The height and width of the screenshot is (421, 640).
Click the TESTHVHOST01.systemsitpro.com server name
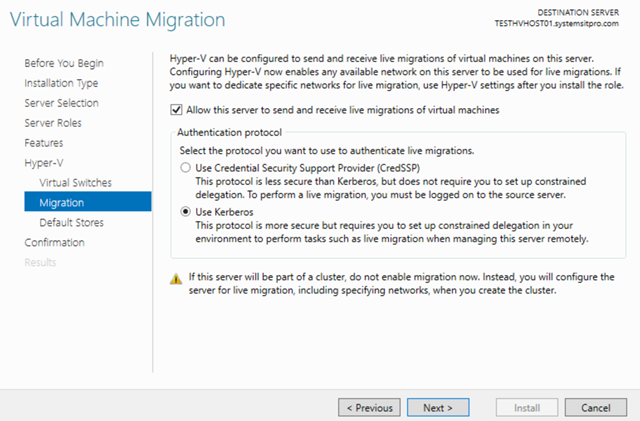click(557, 24)
